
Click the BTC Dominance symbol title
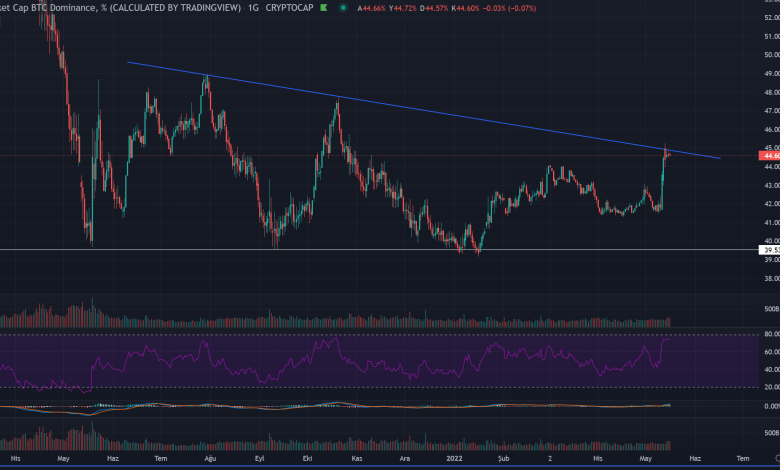coord(100,10)
